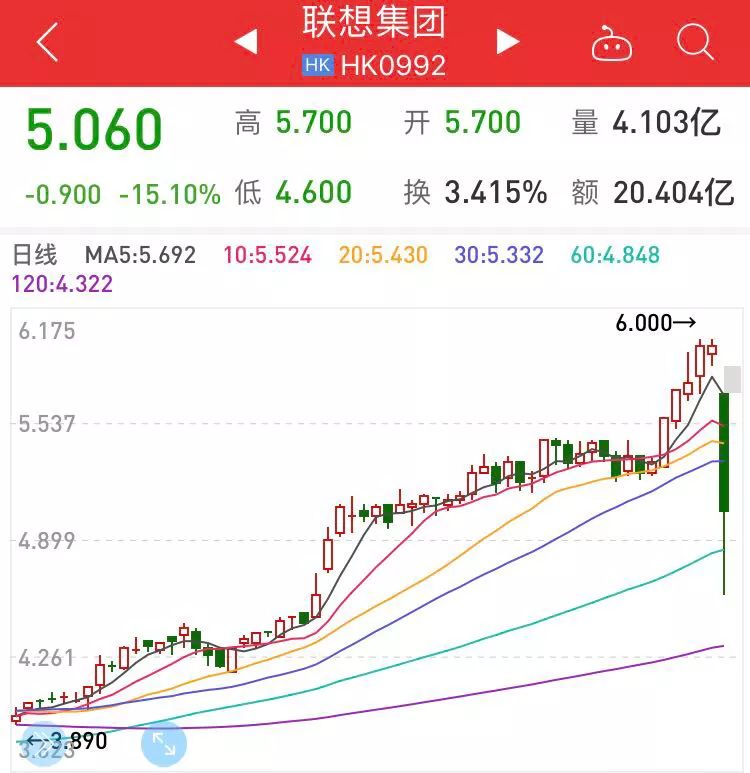Viewport: 750px width, 773px height.
Task: Open the 日线 chart period selector
Action: [35, 255]
